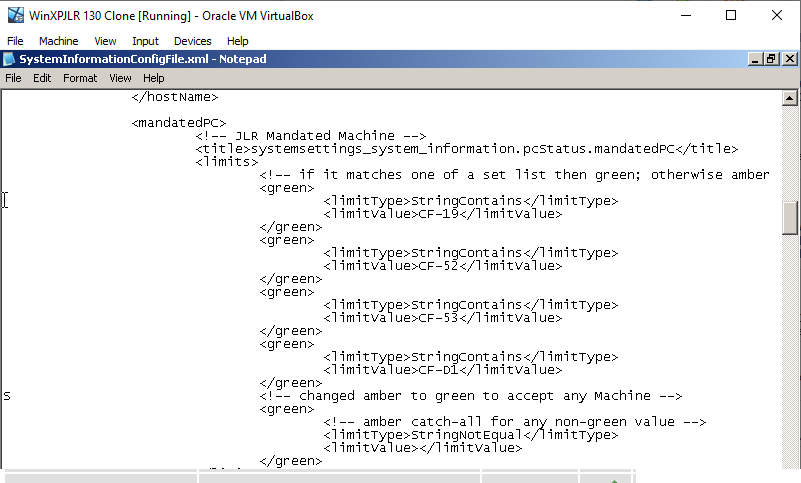Open Notepad's File menu

click(14, 78)
